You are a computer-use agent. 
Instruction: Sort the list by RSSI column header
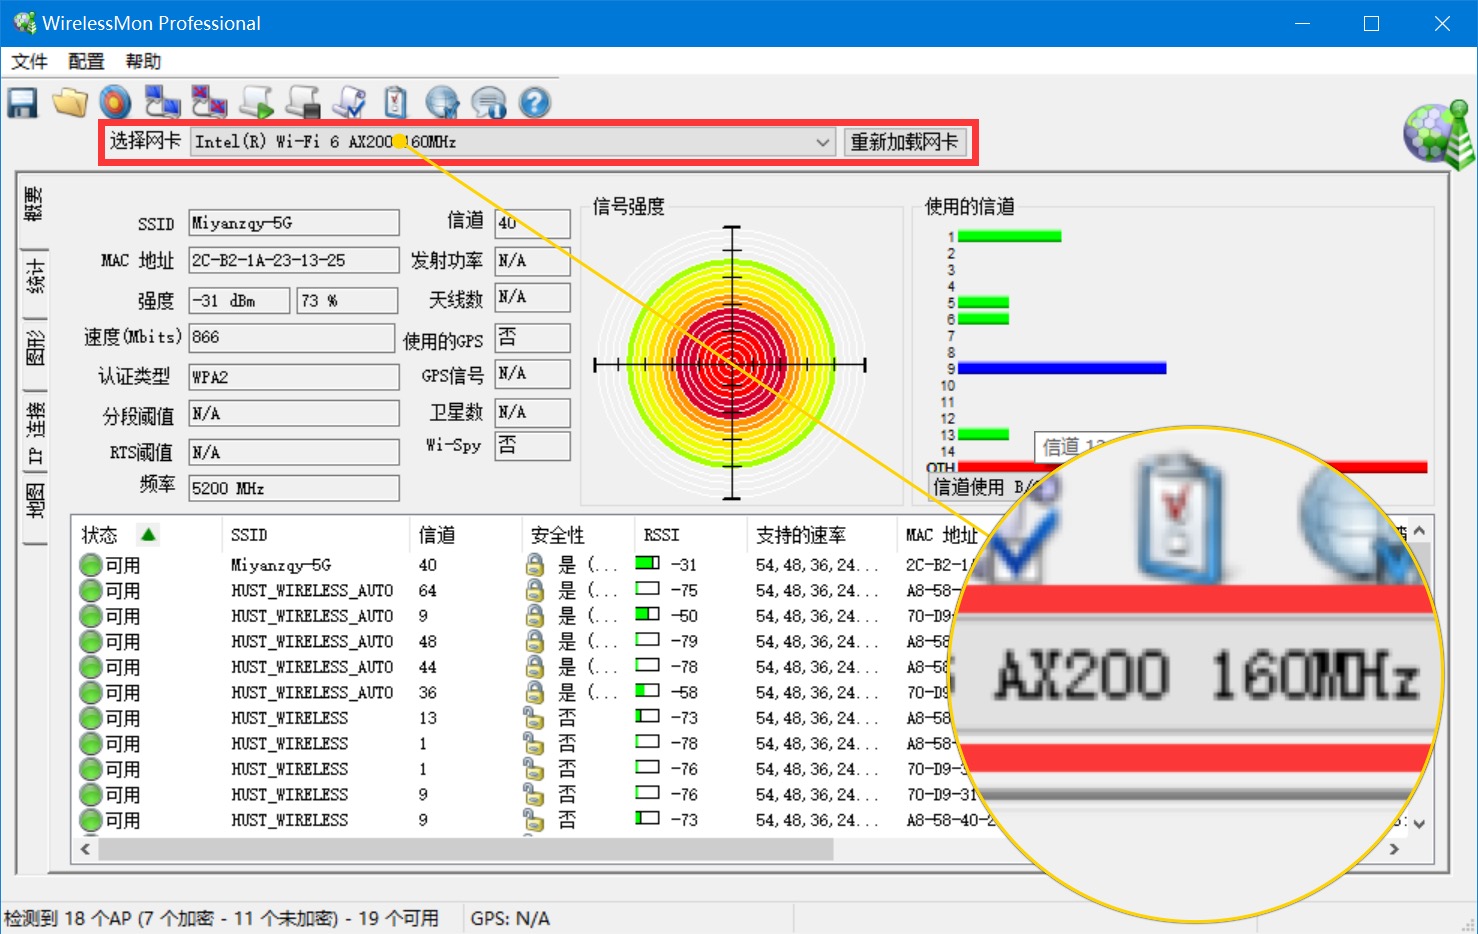coord(662,535)
